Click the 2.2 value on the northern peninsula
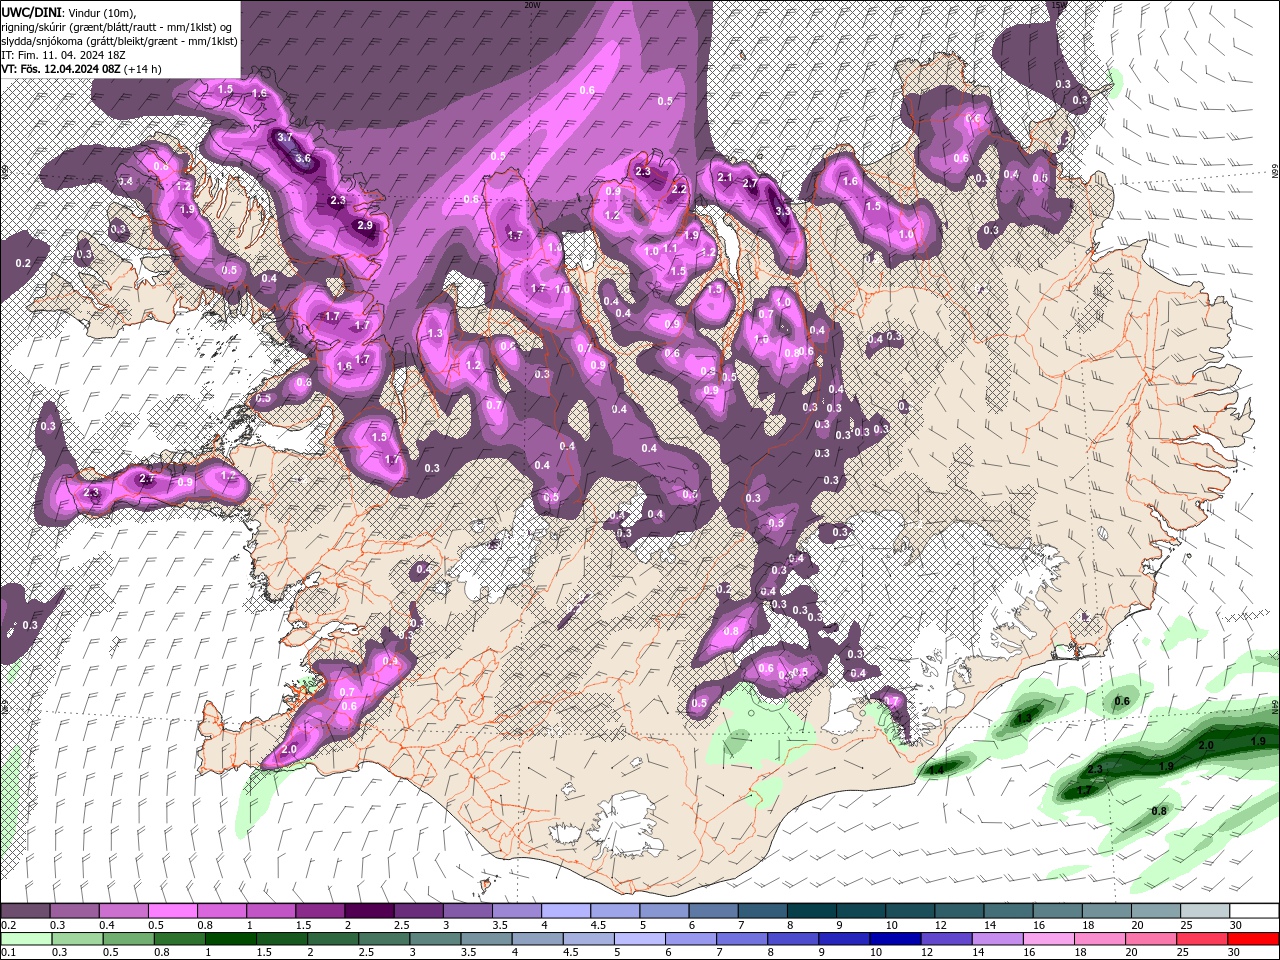This screenshot has width=1280, height=960. pos(679,189)
